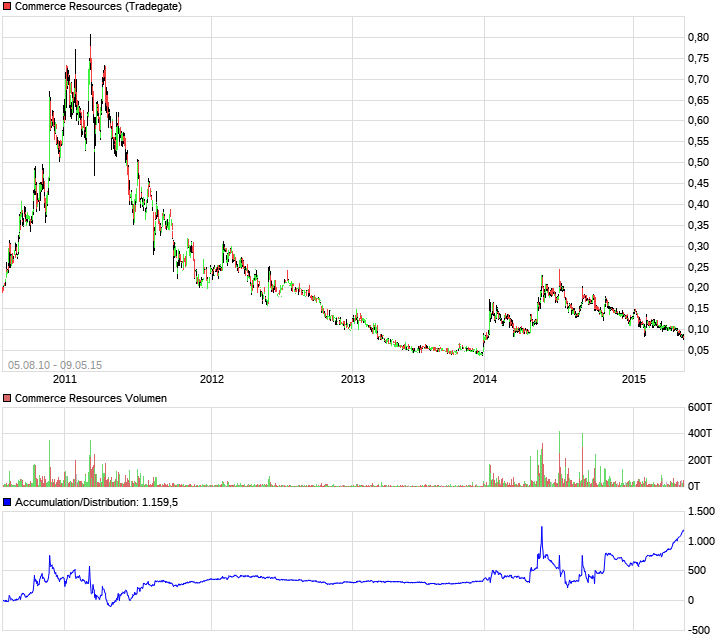Click the 0,60 price axis label

[x=698, y=120]
